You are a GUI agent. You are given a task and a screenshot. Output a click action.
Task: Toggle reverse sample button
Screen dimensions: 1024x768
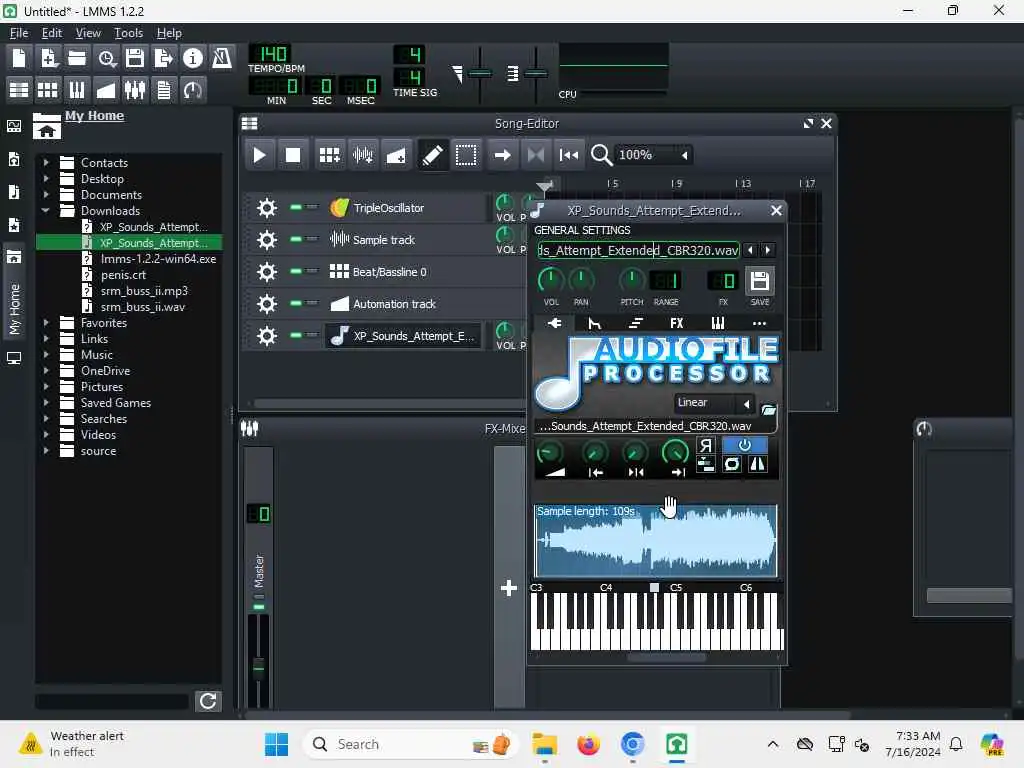point(705,445)
